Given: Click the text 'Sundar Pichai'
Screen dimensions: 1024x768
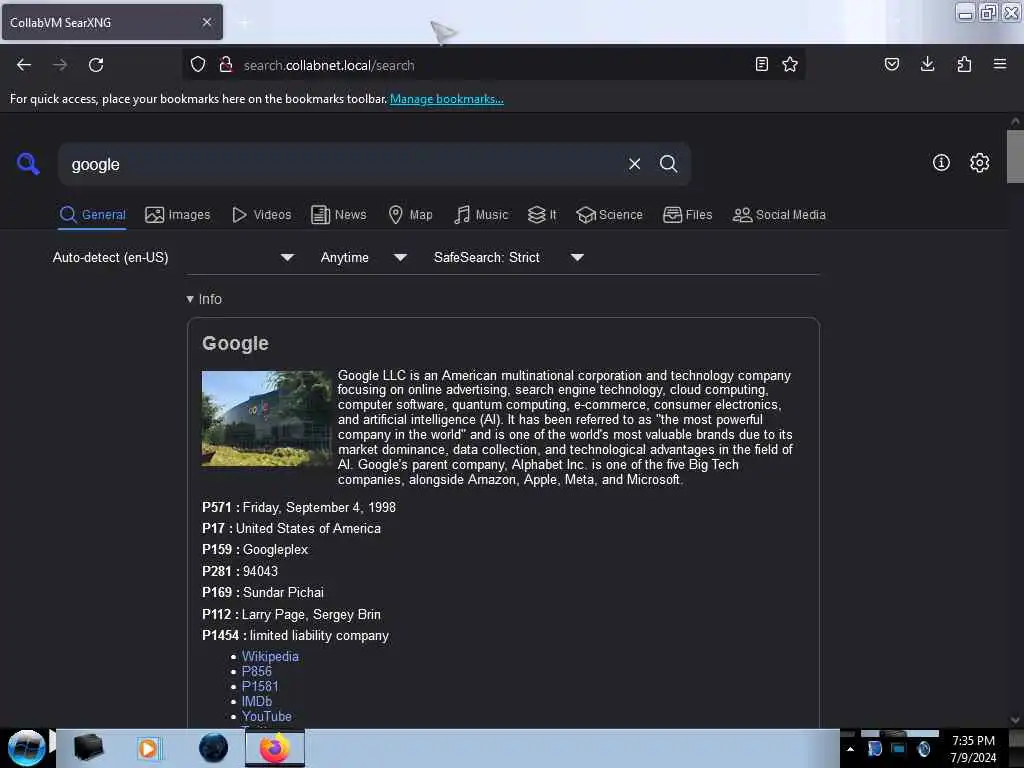Looking at the screenshot, I should (x=283, y=592).
